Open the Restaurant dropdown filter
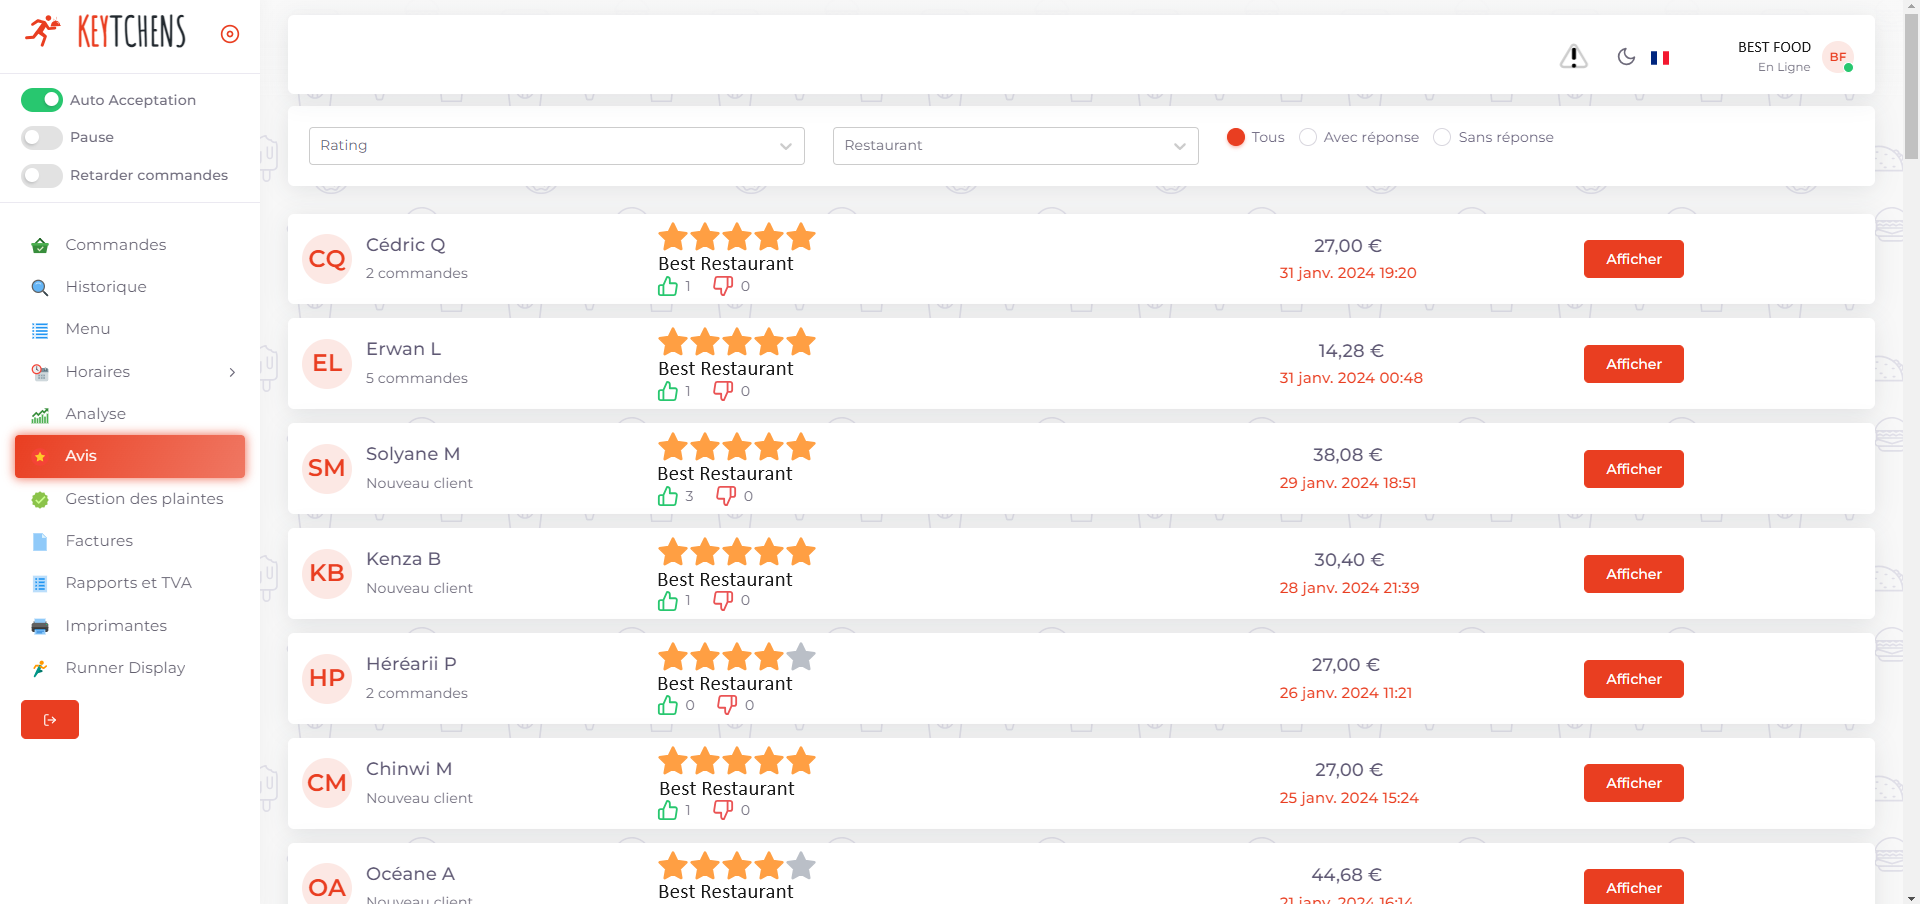Screen dimensions: 1920x904 pos(1015,146)
